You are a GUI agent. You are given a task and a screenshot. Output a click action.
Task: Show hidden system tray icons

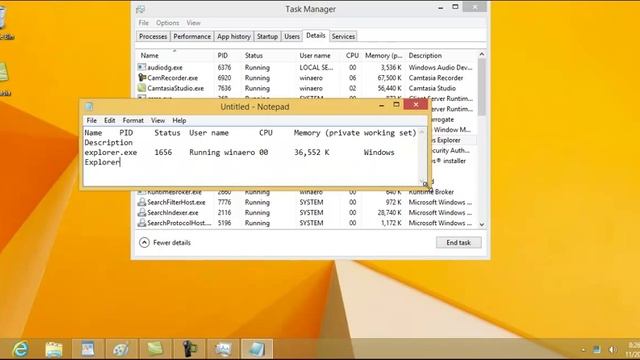tap(583, 350)
